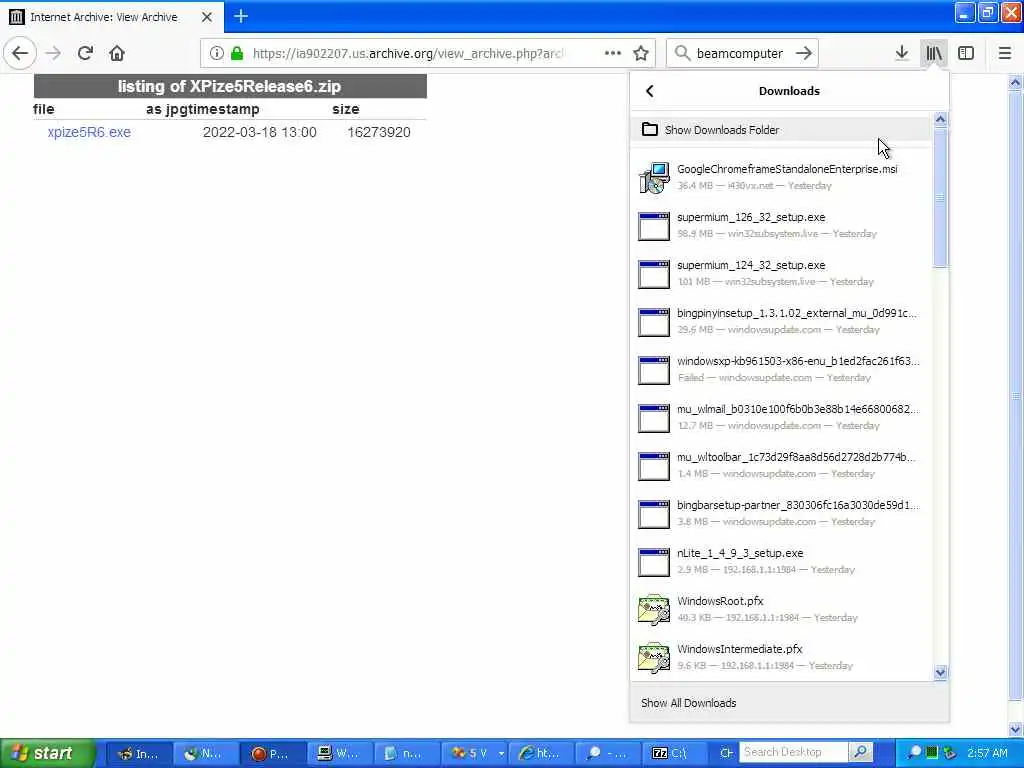Viewport: 1024px width, 768px height.
Task: Open the page actions three-dots menu
Action: [x=613, y=53]
